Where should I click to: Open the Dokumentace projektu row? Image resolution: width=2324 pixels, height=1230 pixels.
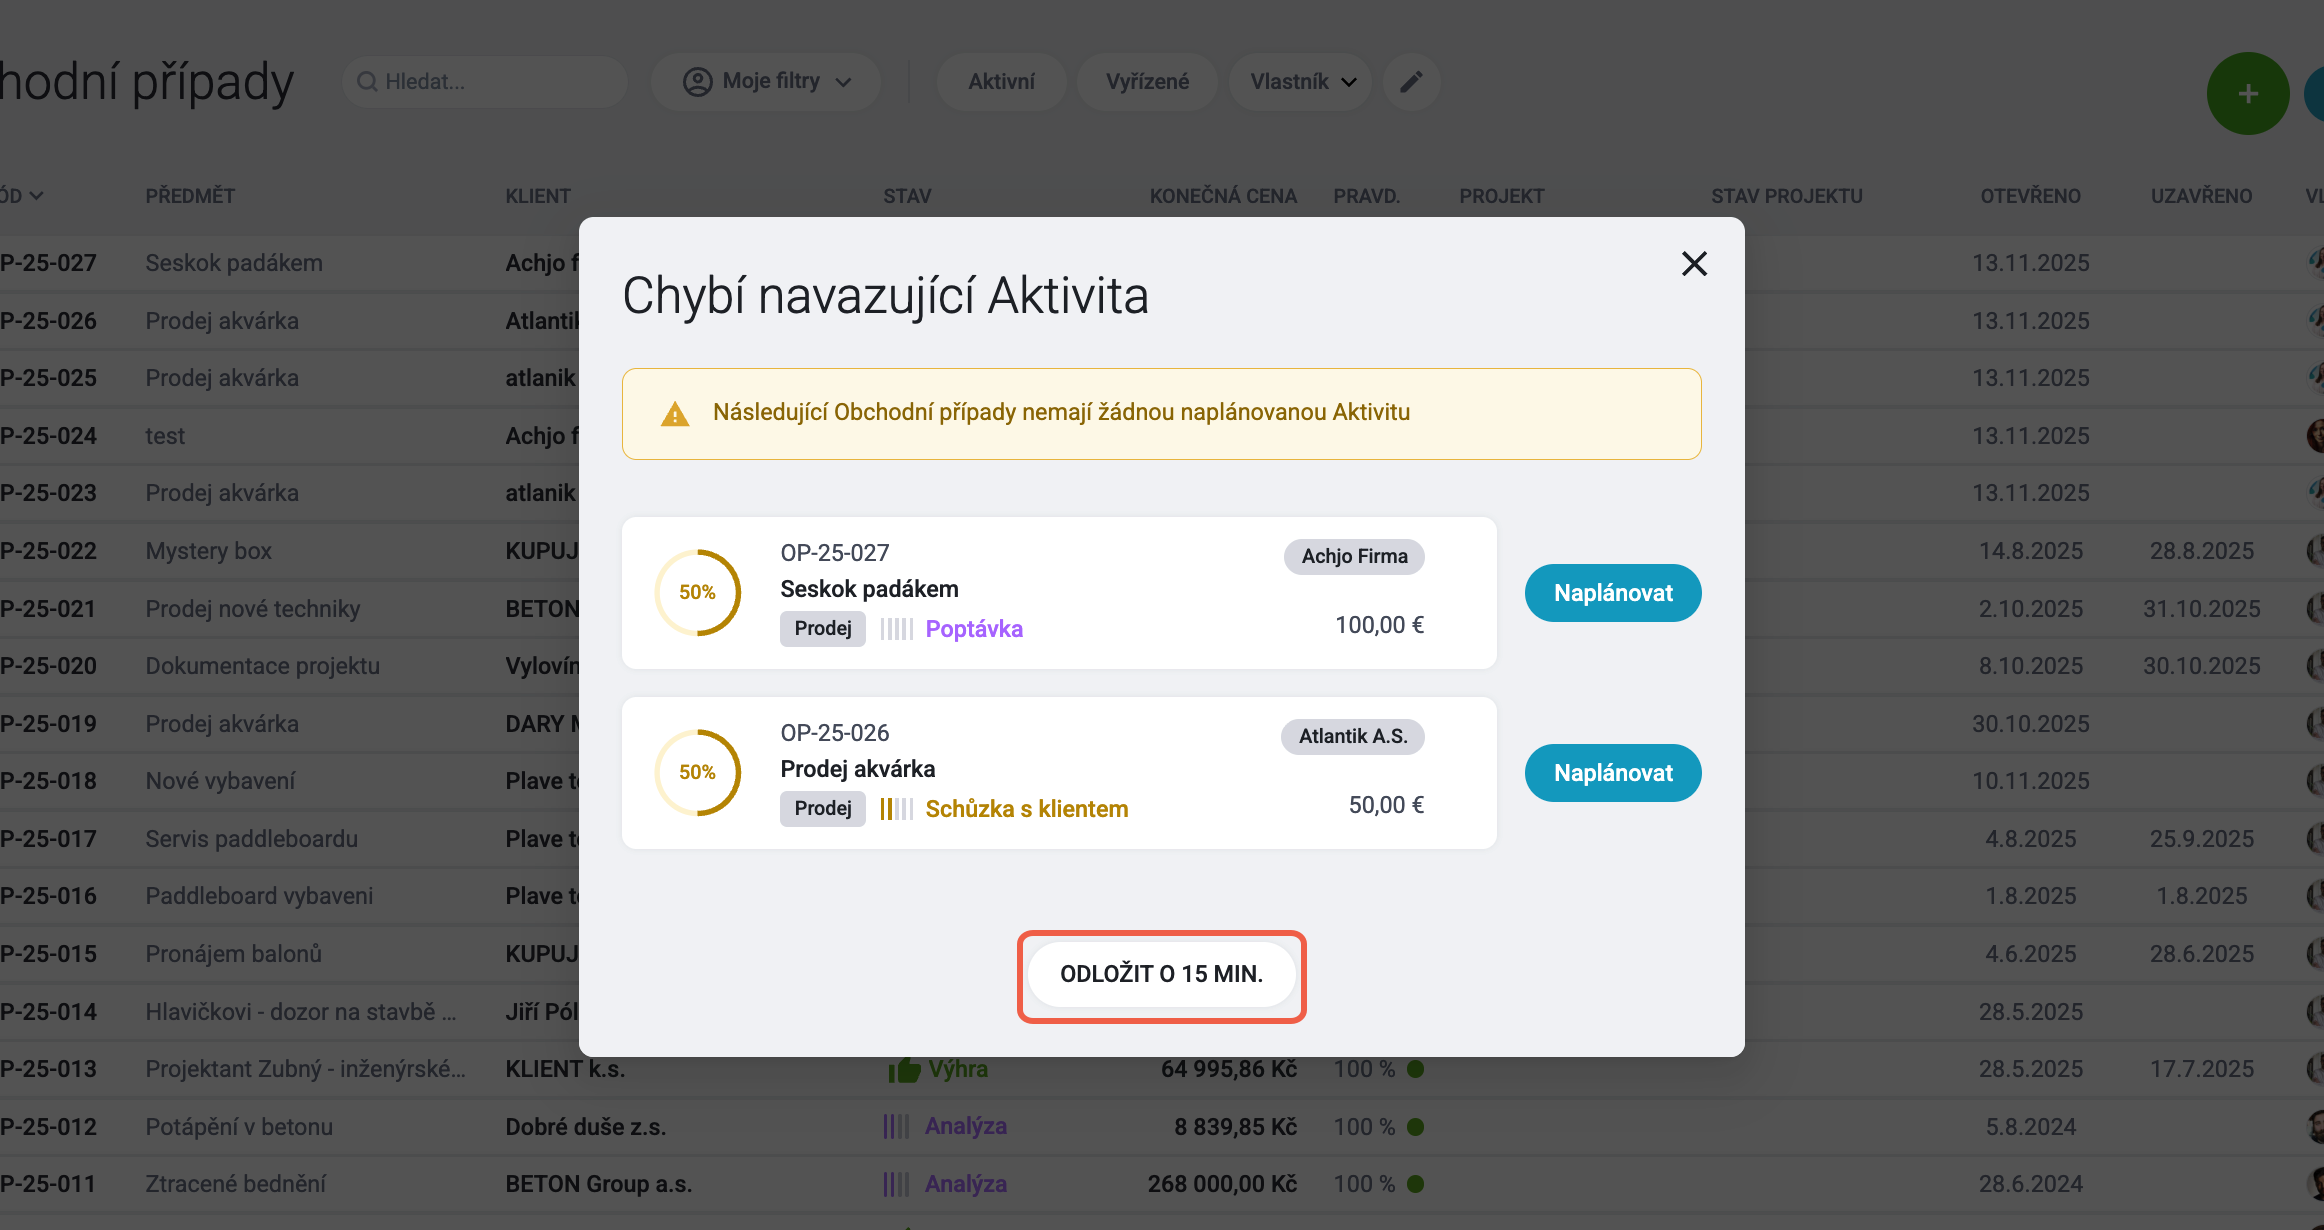coord(262,666)
